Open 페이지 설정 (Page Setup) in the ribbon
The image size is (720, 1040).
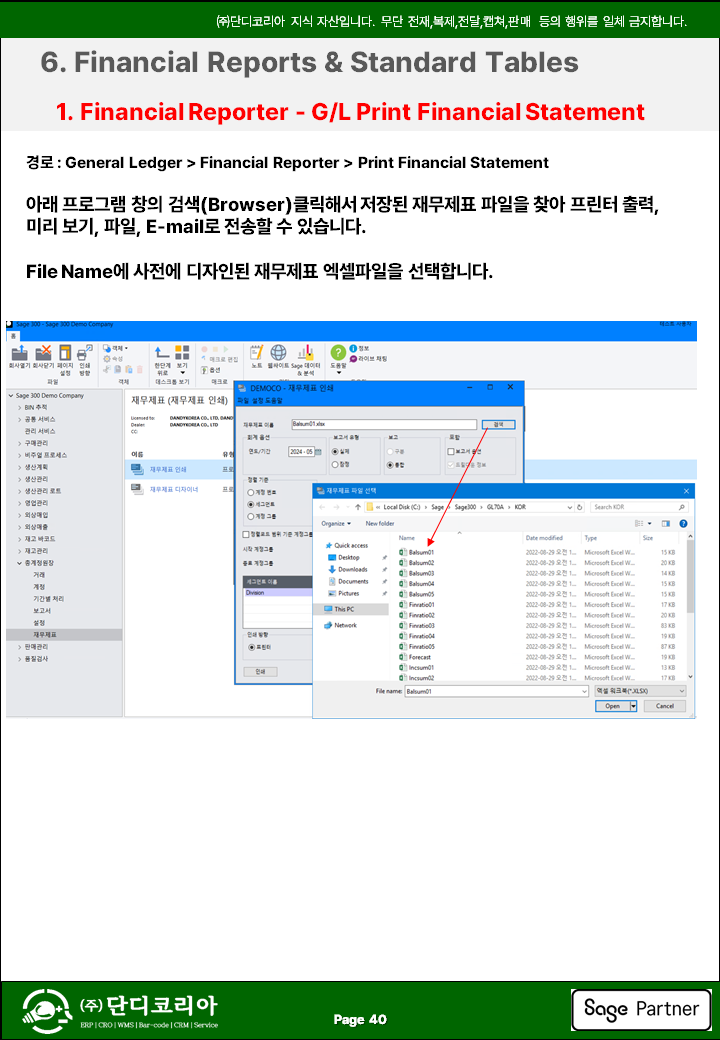click(65, 352)
